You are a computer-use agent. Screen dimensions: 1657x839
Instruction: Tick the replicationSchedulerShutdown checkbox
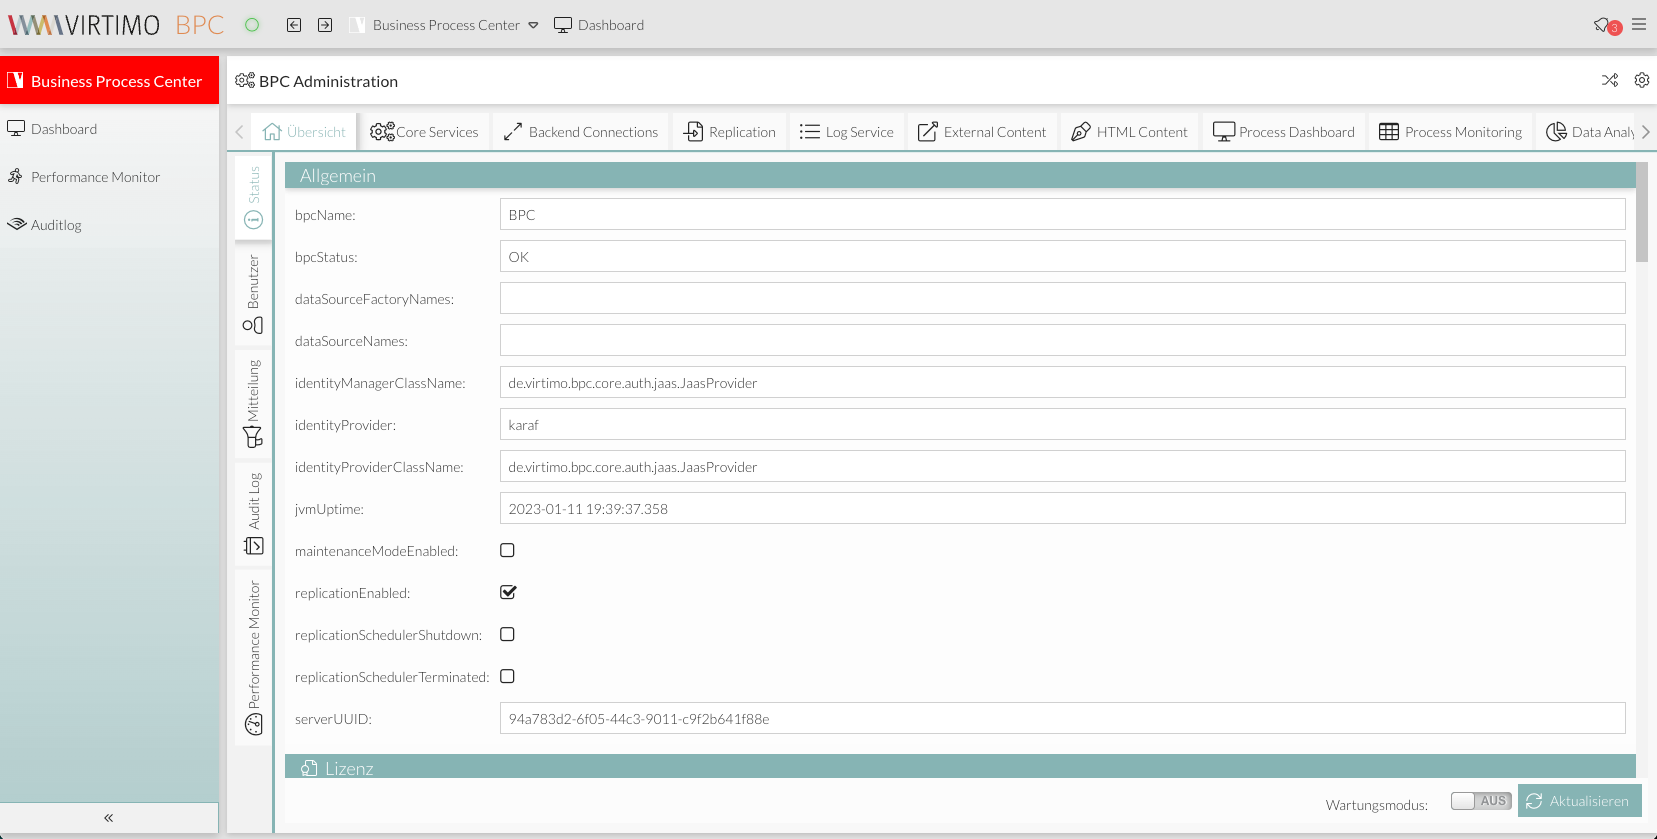point(508,635)
